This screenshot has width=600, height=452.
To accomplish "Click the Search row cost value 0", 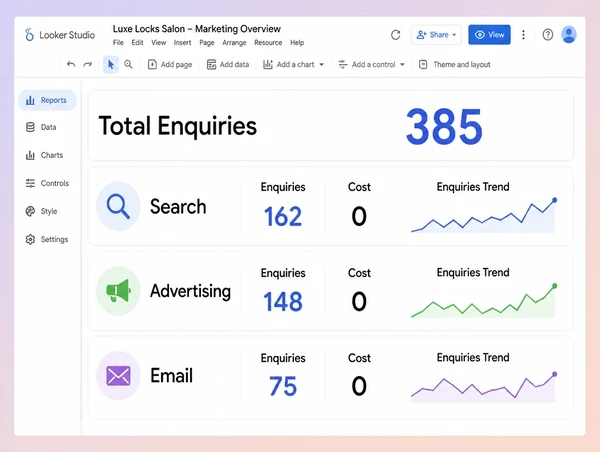I will tap(359, 216).
